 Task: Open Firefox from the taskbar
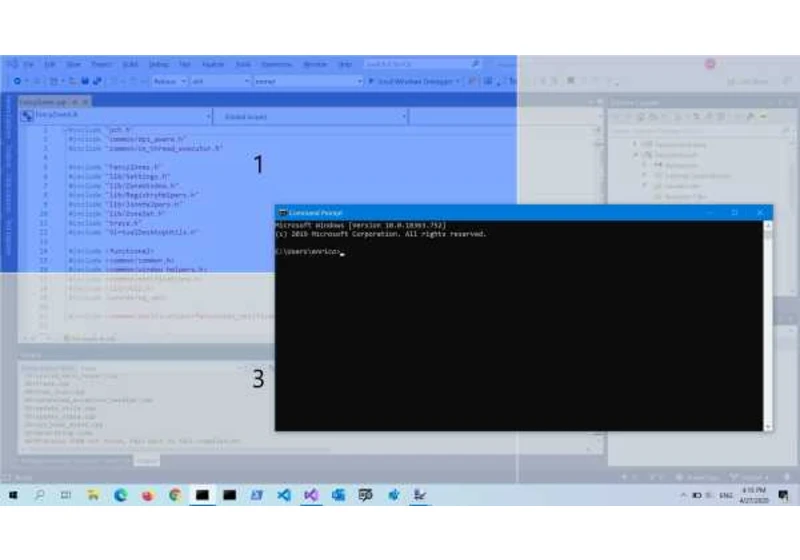148,495
